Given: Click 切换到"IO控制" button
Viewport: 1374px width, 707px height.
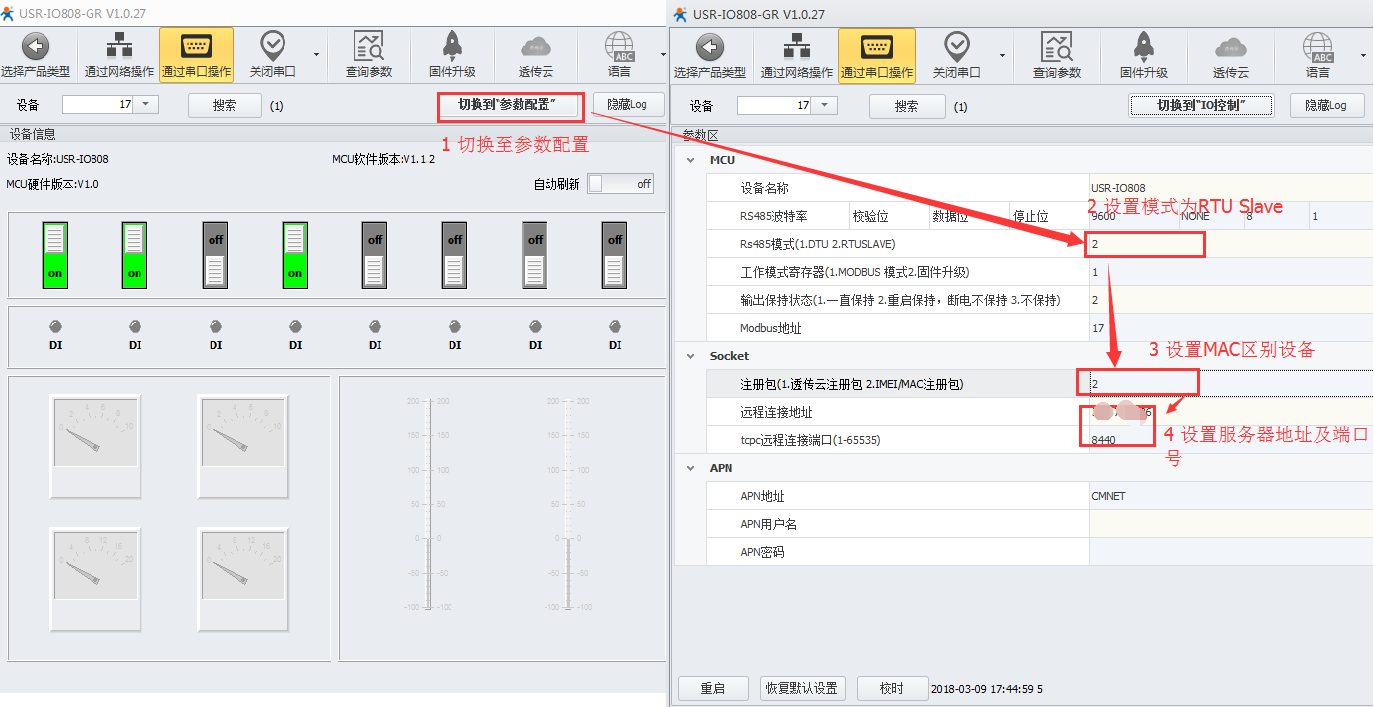Looking at the screenshot, I should point(1202,106).
